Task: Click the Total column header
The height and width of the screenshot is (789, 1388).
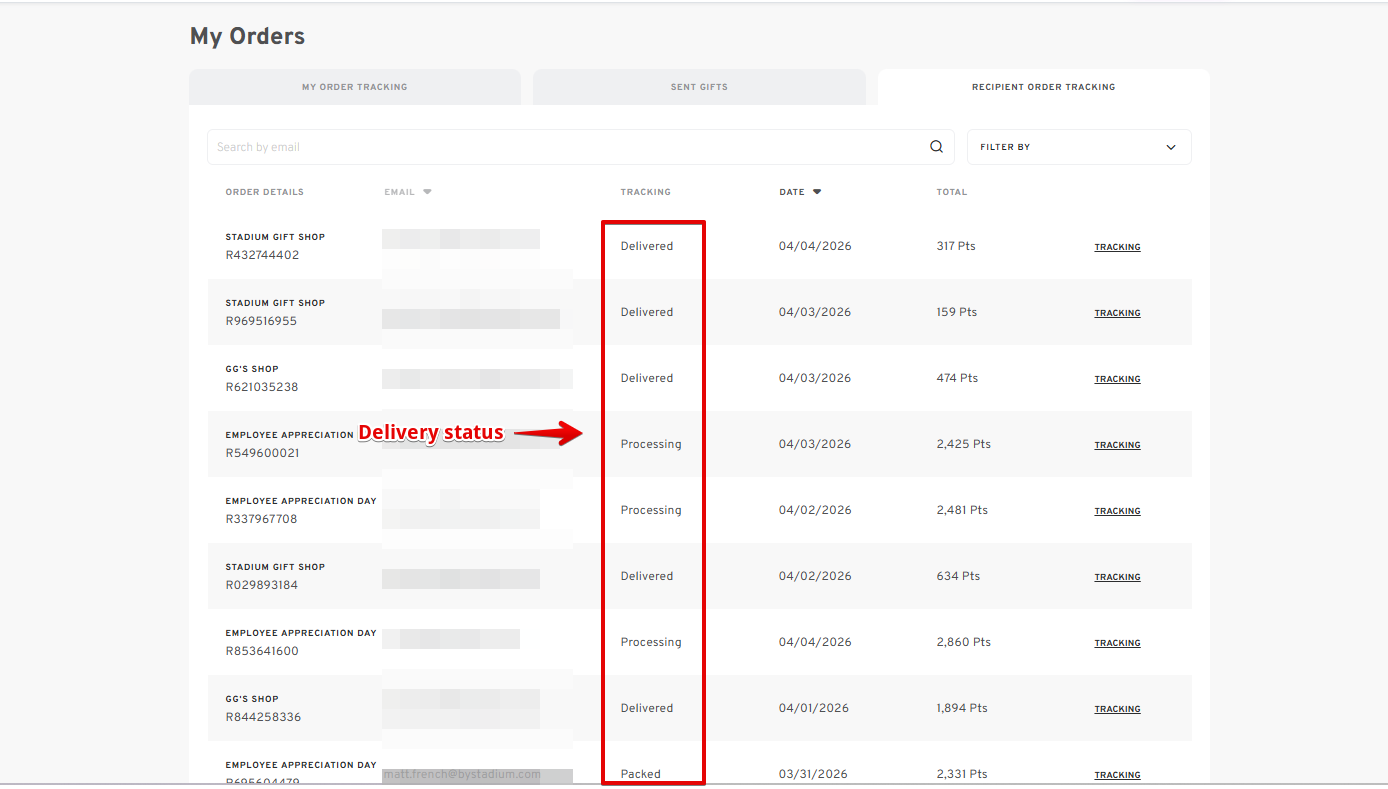Action: pos(951,192)
